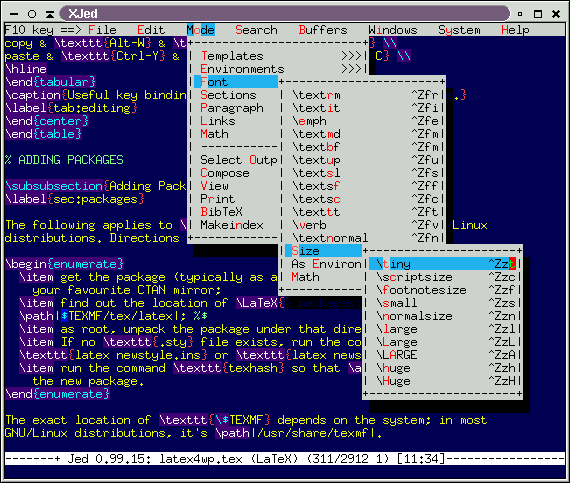Image resolution: width=570 pixels, height=483 pixels.
Task: Open the Search menu
Action: click(x=256, y=30)
